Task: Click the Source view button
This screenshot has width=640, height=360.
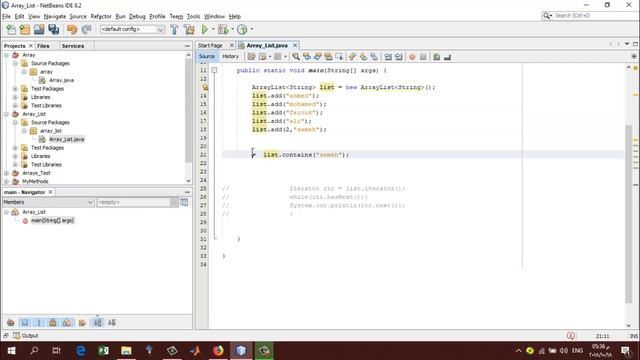Action: pos(207,56)
